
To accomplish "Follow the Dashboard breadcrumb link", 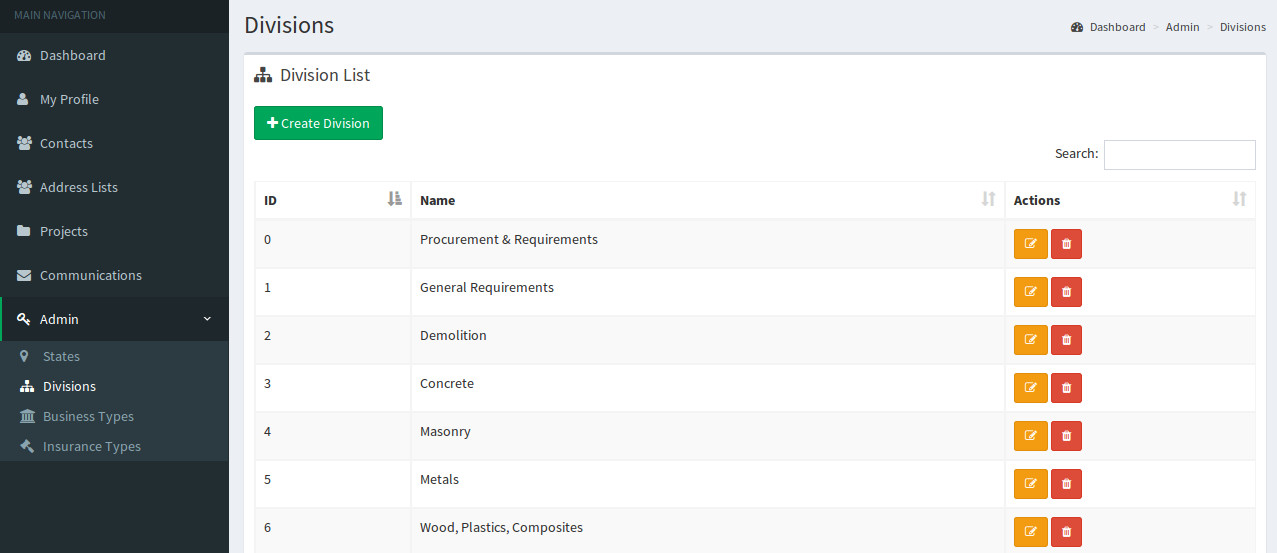I will [x=1117, y=27].
